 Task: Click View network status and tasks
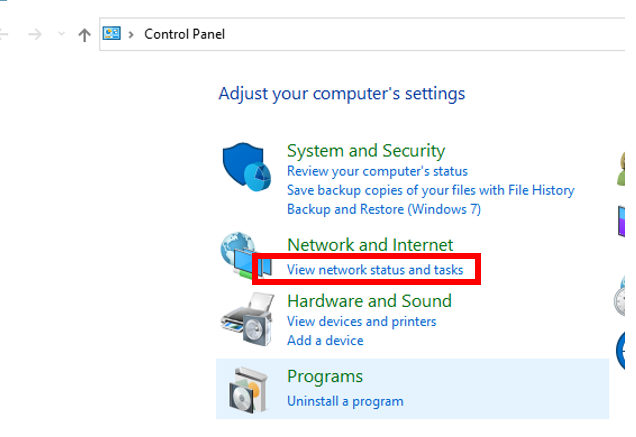point(374,270)
